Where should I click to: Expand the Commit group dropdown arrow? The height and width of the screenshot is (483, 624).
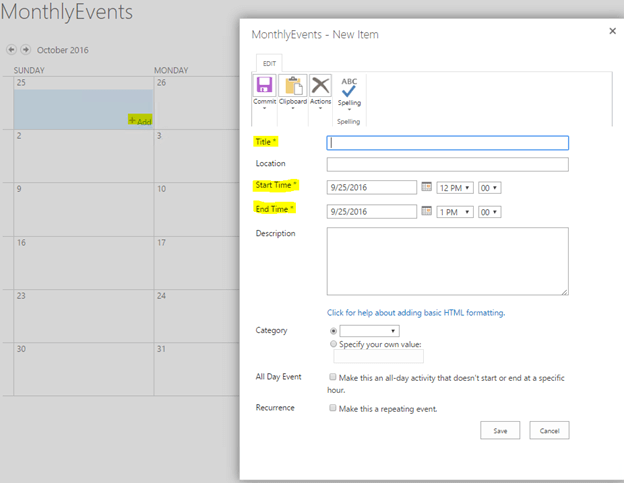pos(264,108)
